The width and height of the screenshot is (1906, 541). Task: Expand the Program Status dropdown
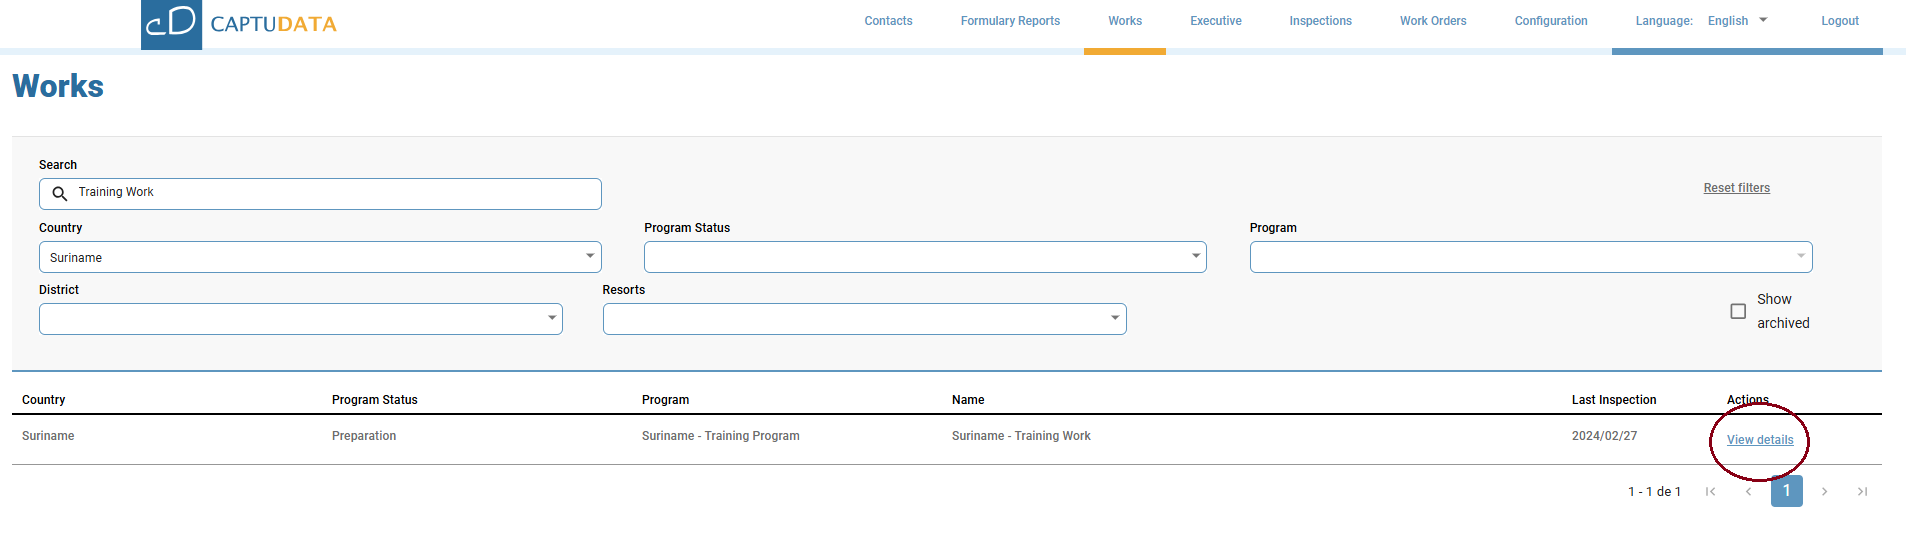coord(924,257)
